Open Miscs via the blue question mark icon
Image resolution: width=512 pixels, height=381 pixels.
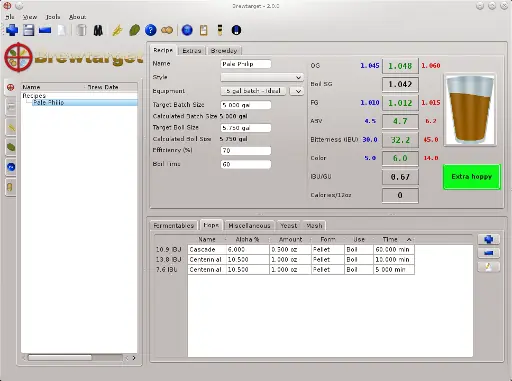[151, 30]
